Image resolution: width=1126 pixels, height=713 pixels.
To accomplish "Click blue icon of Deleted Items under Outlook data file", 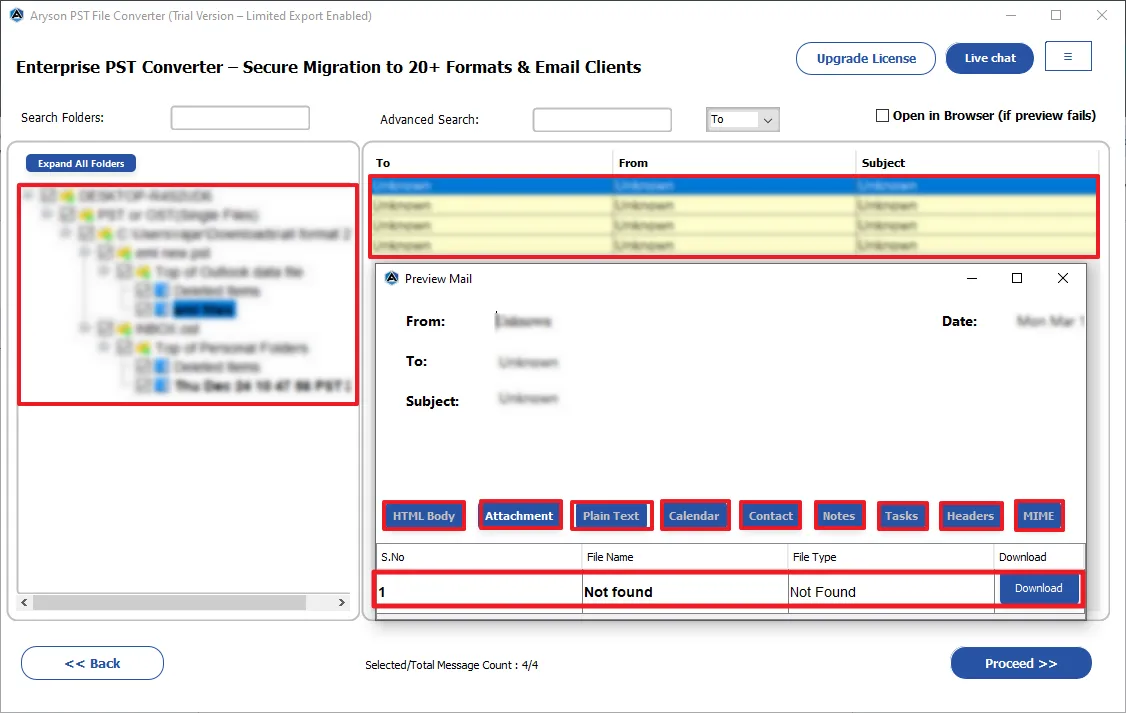I will point(162,291).
